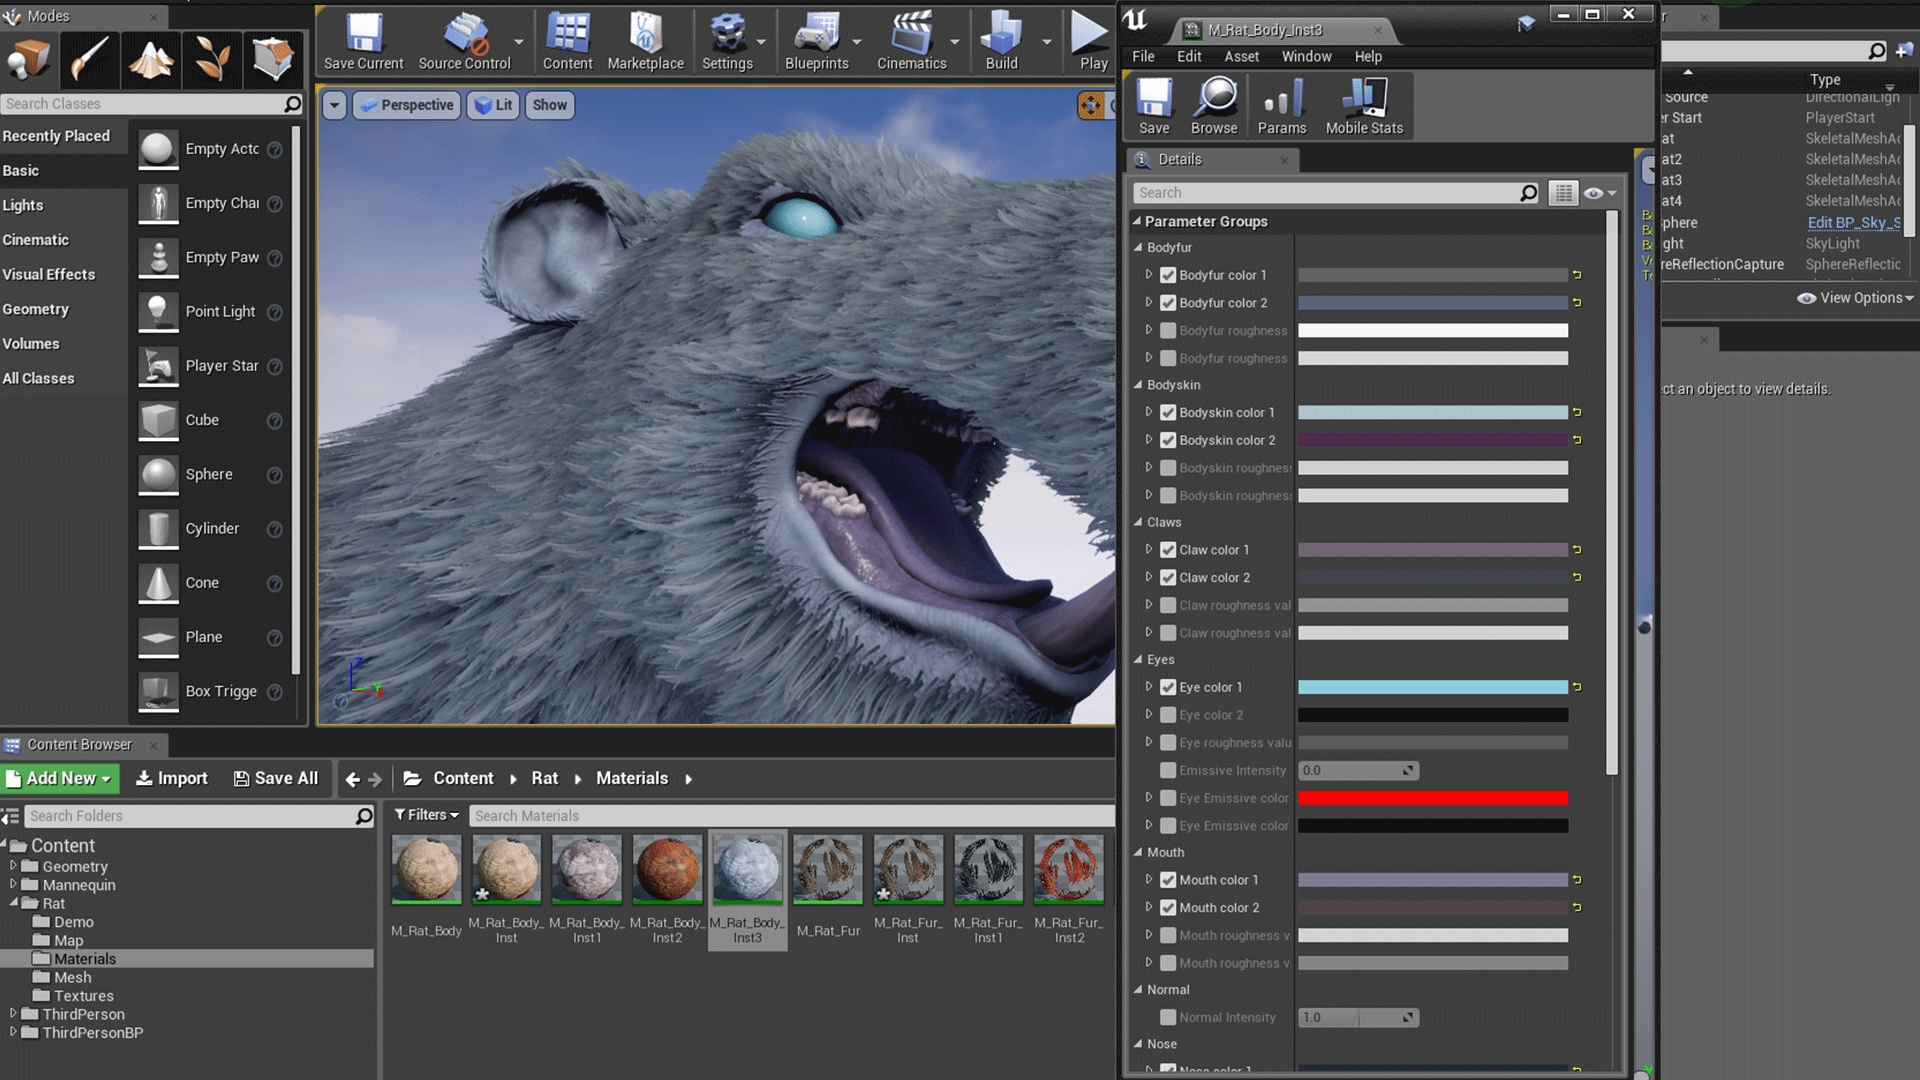Disable the Mouth color 1 override checkbox

[1168, 880]
